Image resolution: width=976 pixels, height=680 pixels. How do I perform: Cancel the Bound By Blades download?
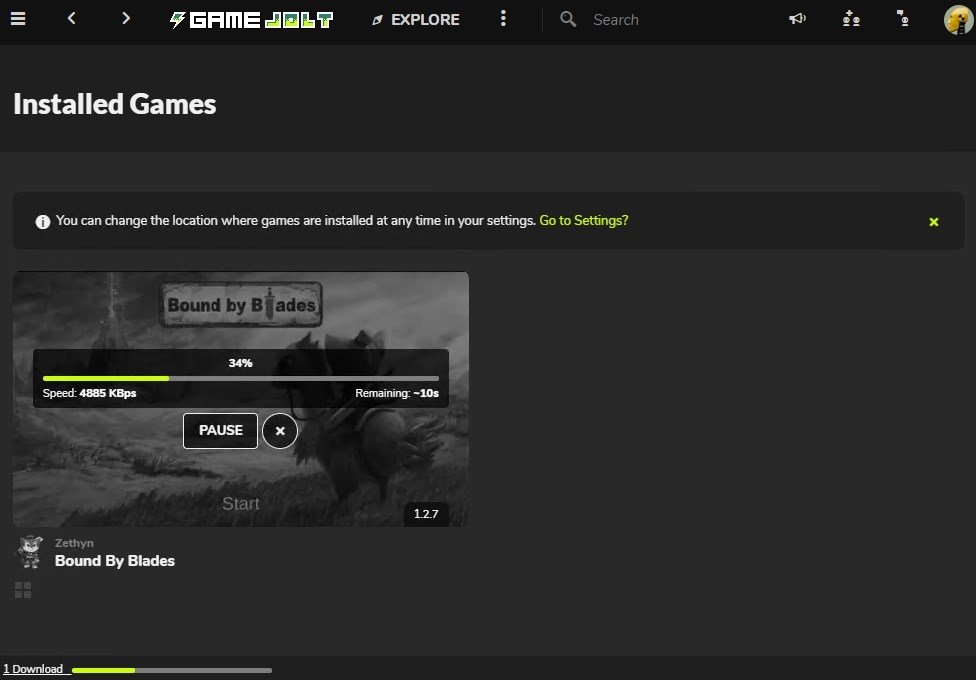tap(279, 430)
